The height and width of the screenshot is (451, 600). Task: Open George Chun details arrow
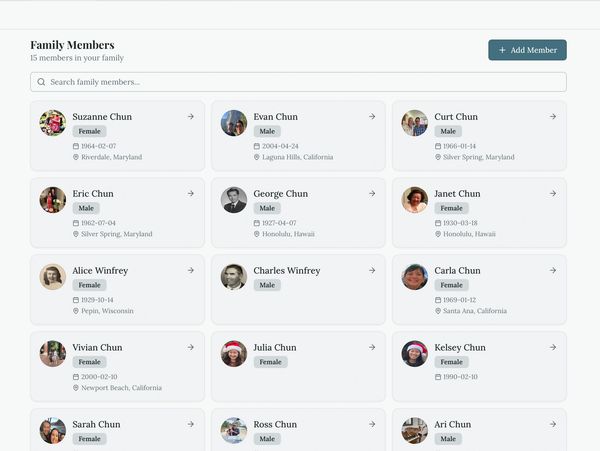tap(371, 194)
